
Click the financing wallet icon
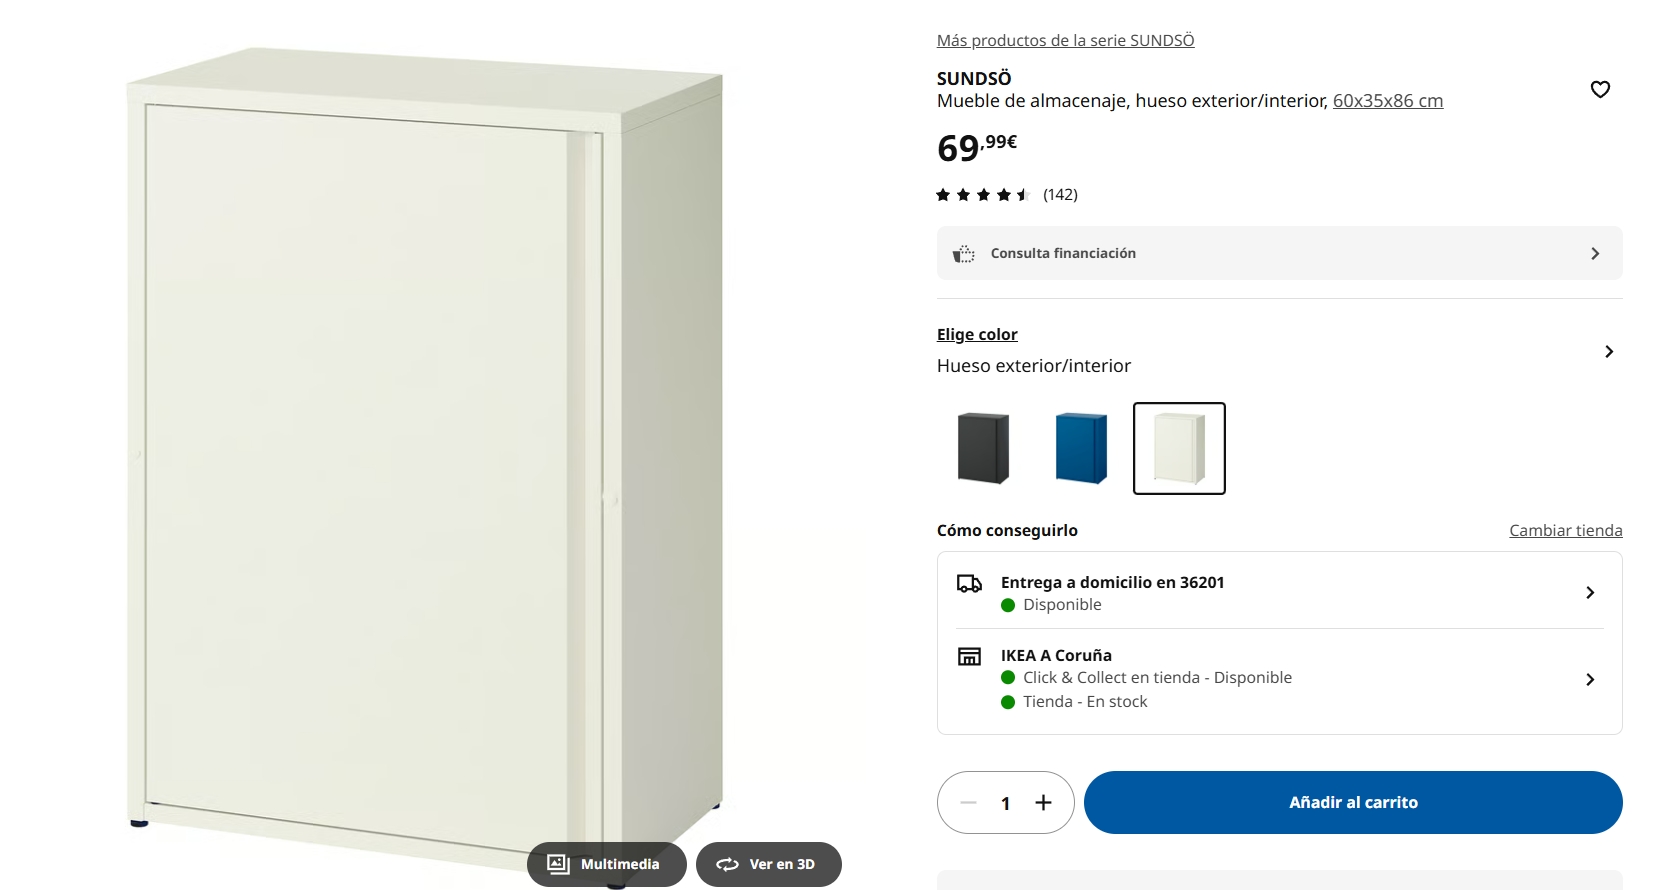[963, 254]
